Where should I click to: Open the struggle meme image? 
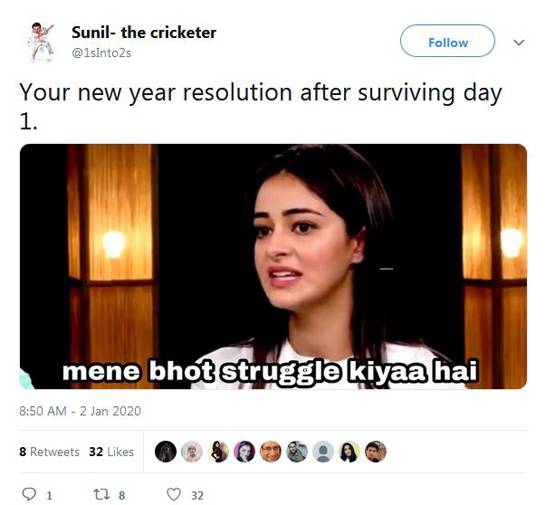point(273,266)
